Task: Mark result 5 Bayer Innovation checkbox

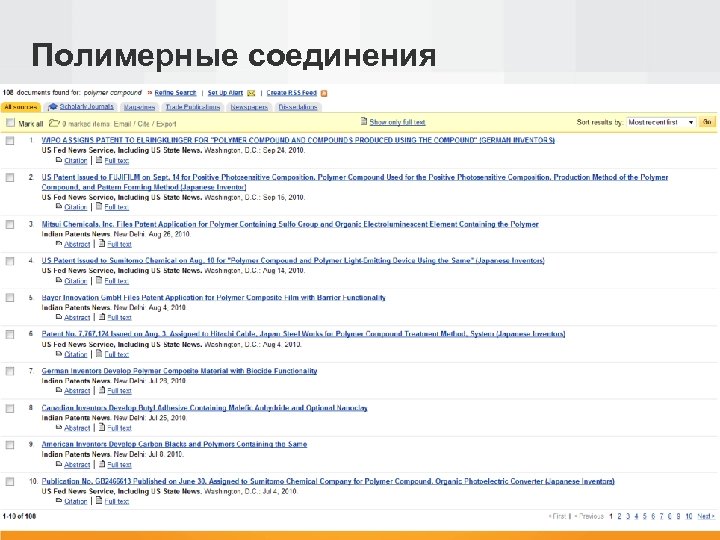Action: point(10,298)
